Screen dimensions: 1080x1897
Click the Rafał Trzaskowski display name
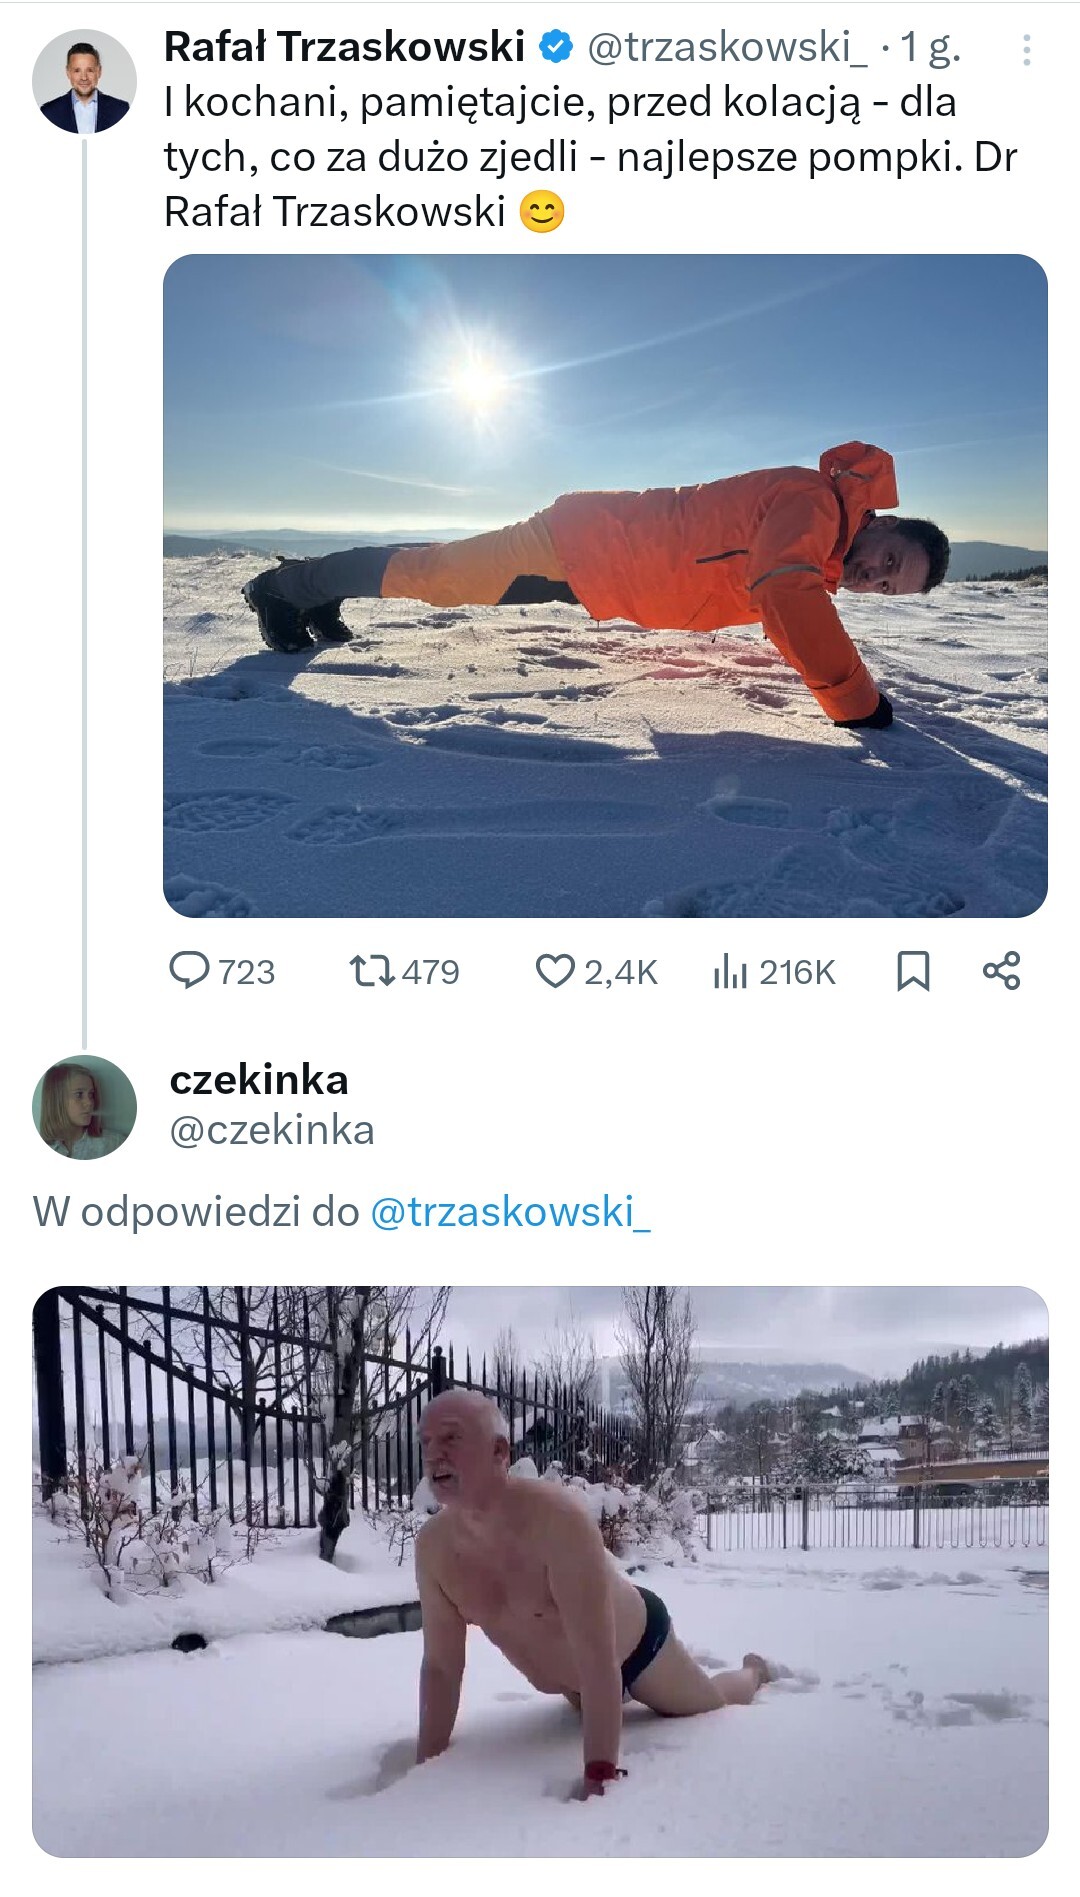click(x=344, y=46)
